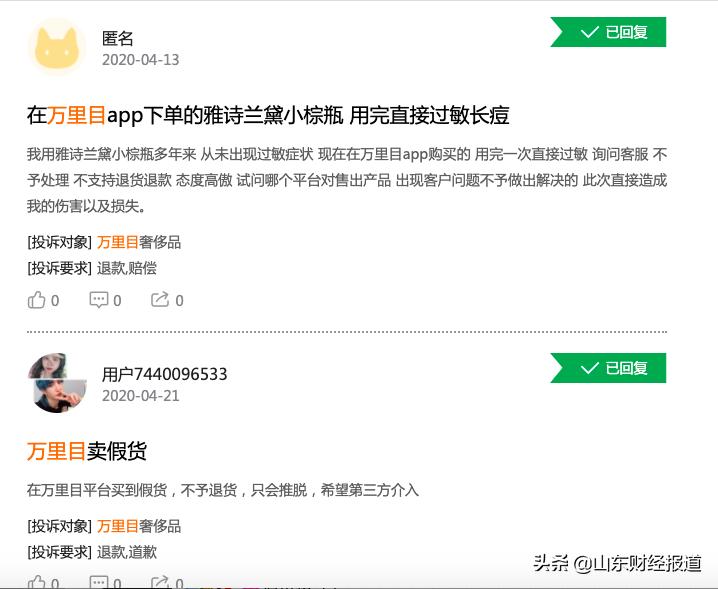Click username 用户7440096533

click(164, 374)
